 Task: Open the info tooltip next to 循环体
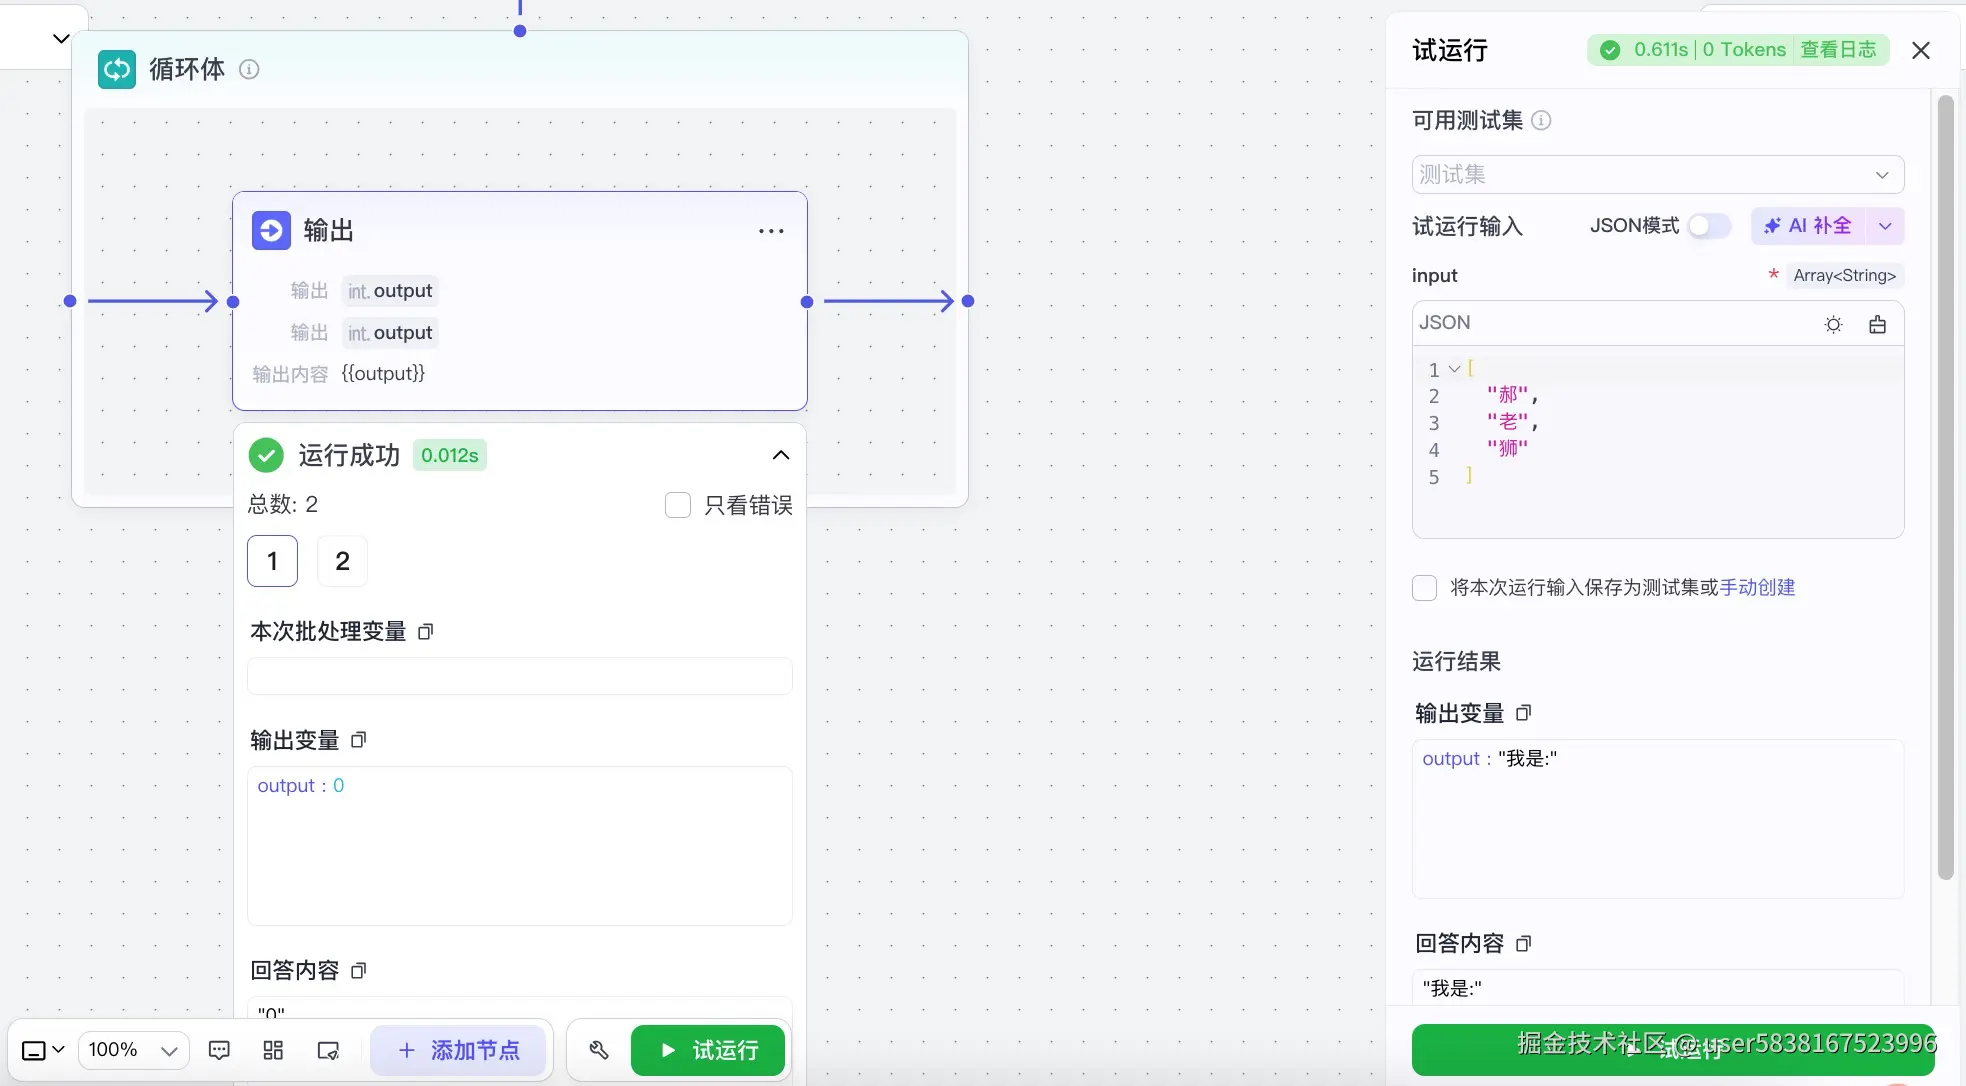(x=249, y=69)
